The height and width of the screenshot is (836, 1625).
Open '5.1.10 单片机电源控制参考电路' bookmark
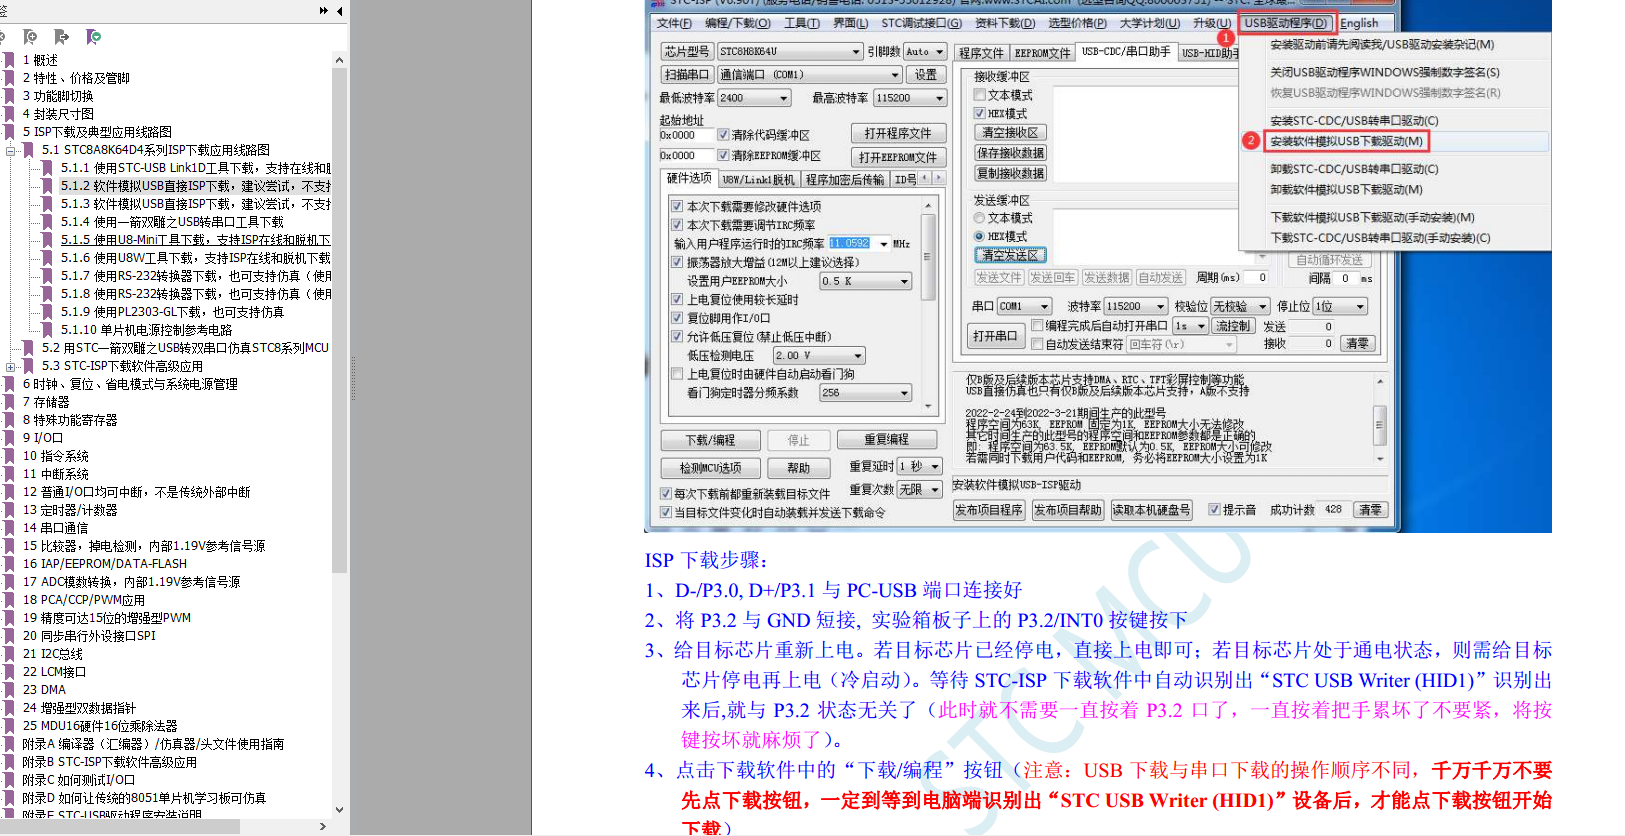point(146,330)
